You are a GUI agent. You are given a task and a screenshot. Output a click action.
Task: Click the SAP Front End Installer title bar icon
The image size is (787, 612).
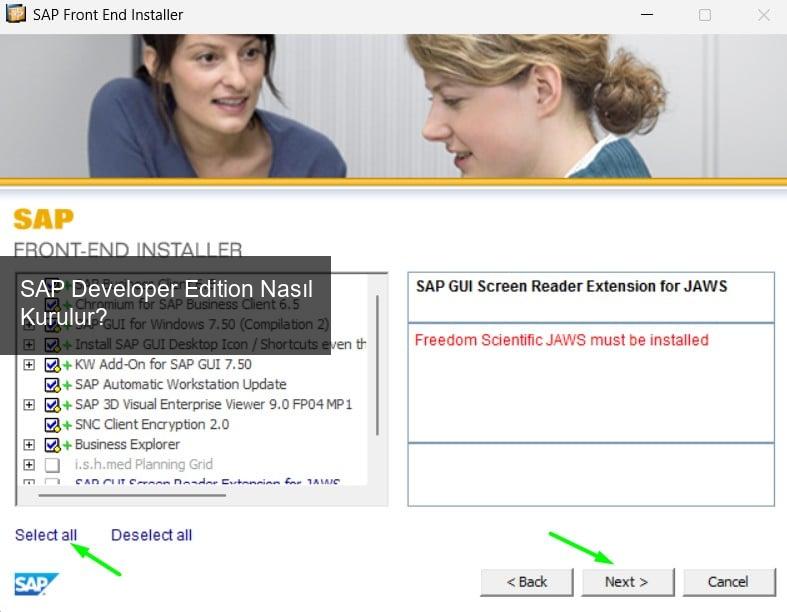point(16,15)
